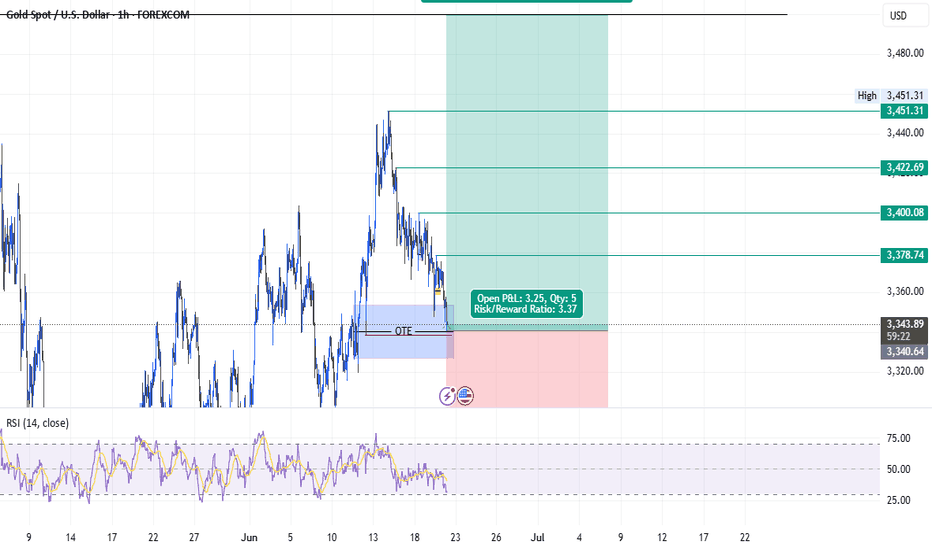This screenshot has width=932, height=550.
Task: Click the RSI 25.00 scale value
Action: tap(898, 500)
